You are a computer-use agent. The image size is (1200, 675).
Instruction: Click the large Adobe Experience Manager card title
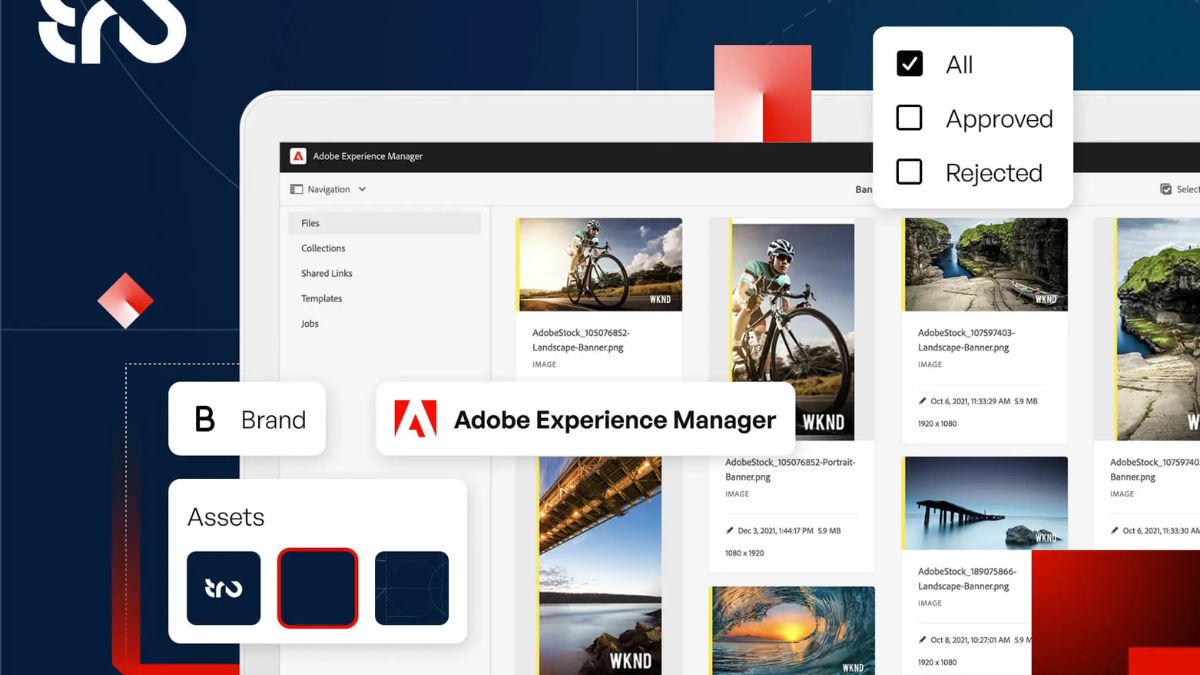point(615,420)
